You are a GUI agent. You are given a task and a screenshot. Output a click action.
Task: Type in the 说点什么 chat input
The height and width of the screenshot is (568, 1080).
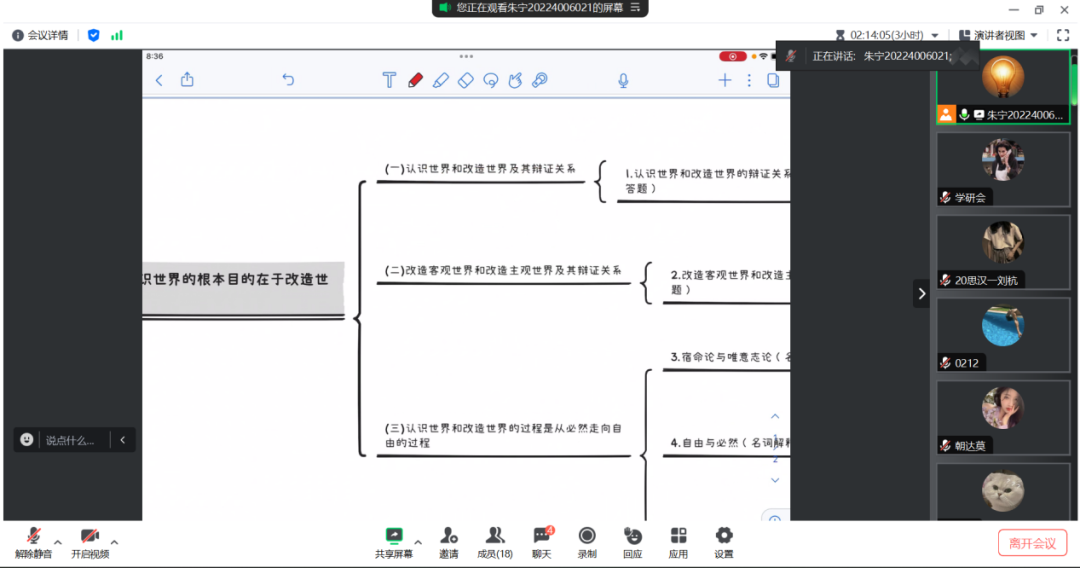[x=70, y=440]
